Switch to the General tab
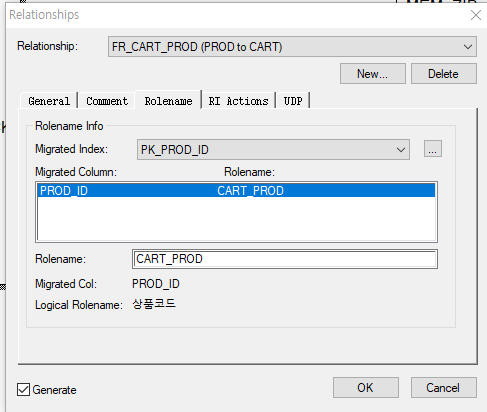The width and height of the screenshot is (487, 412). [x=49, y=101]
